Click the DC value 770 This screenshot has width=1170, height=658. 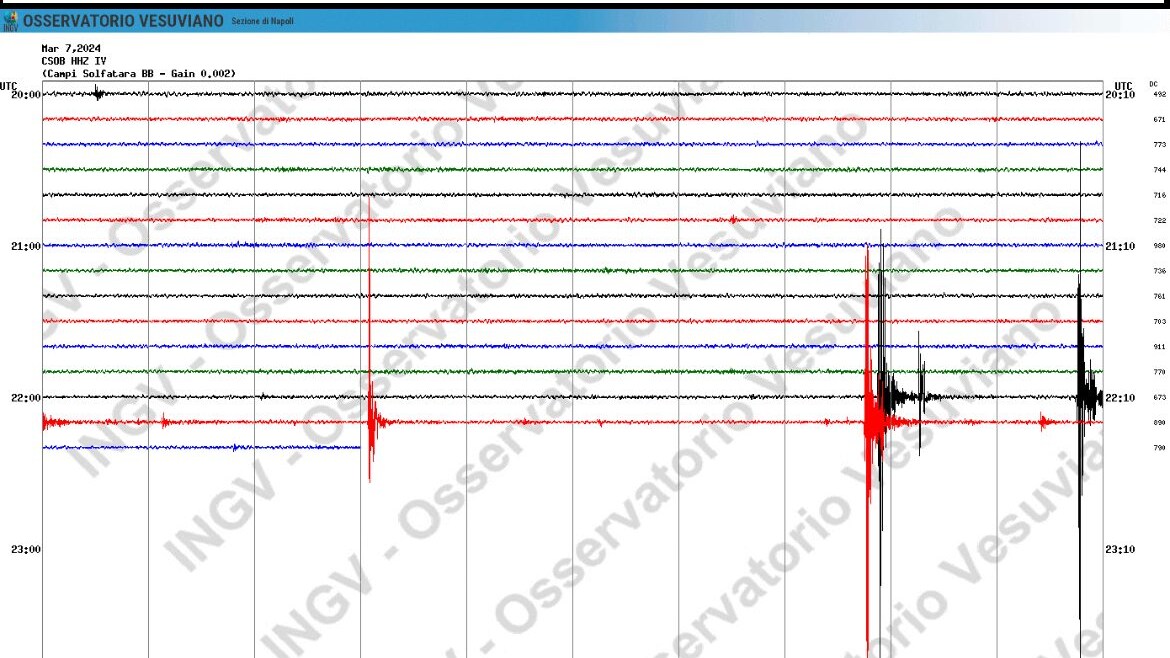coord(1160,372)
